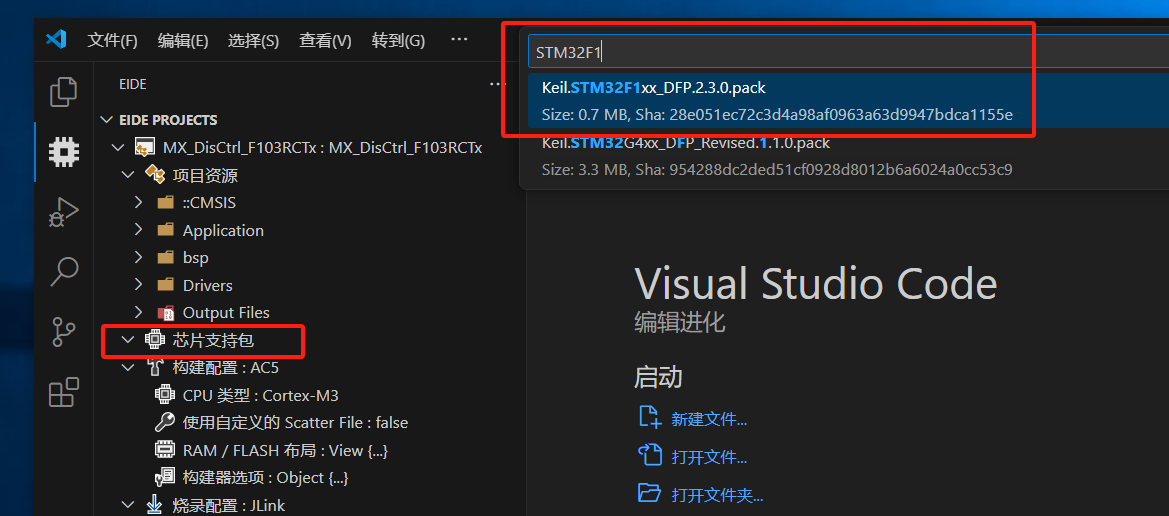Viewport: 1169px width, 516px height.
Task: Click the 芯片支持包 chip icon
Action: [x=154, y=340]
